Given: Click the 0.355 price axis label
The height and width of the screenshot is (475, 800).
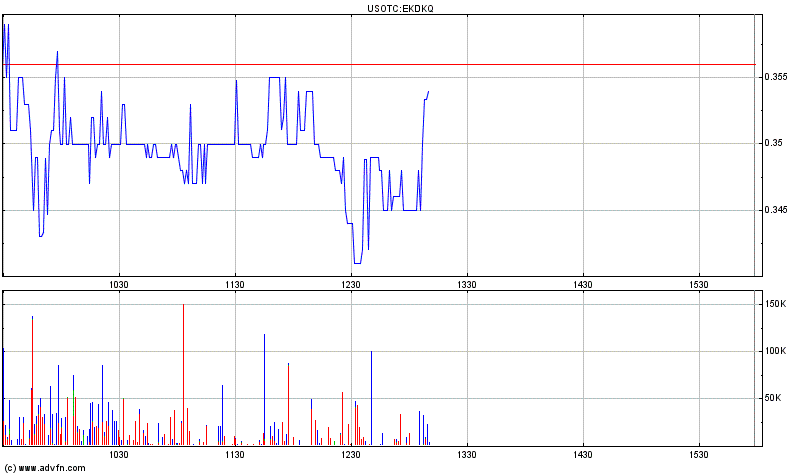Looking at the screenshot, I should tap(776, 77).
